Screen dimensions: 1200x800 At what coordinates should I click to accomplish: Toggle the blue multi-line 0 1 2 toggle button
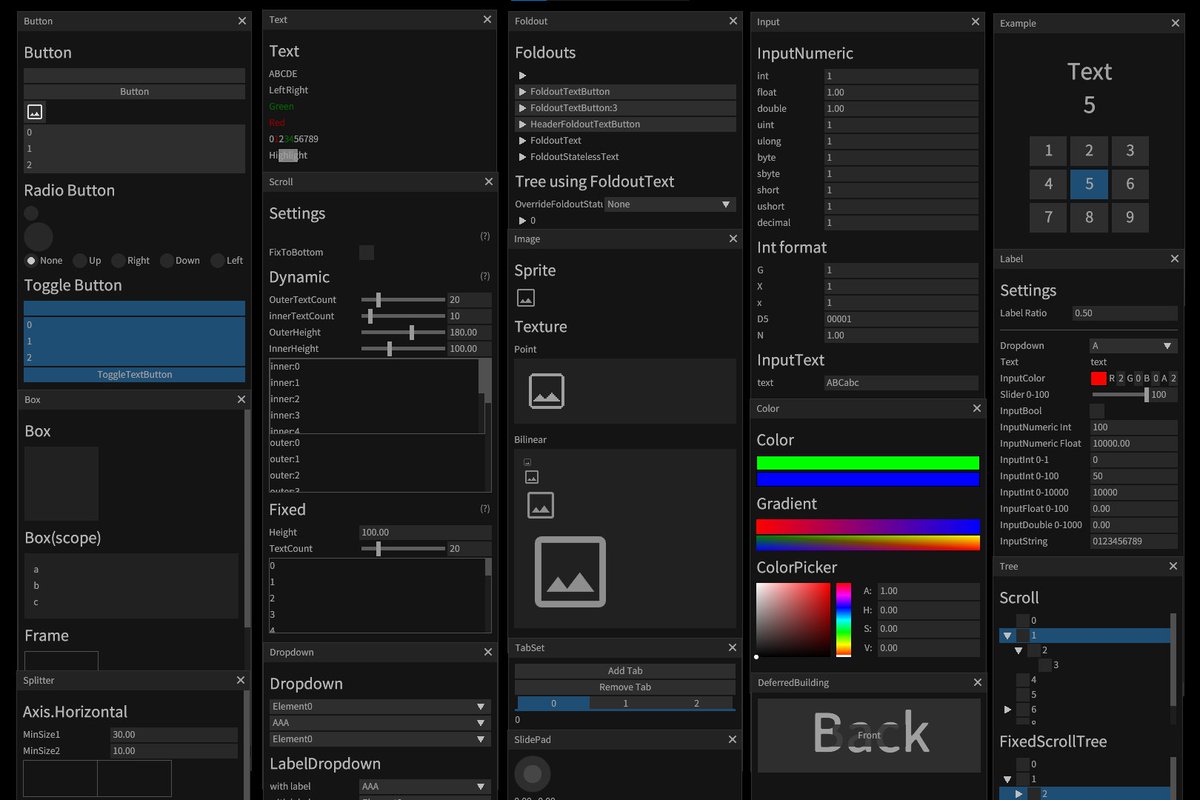pos(134,341)
